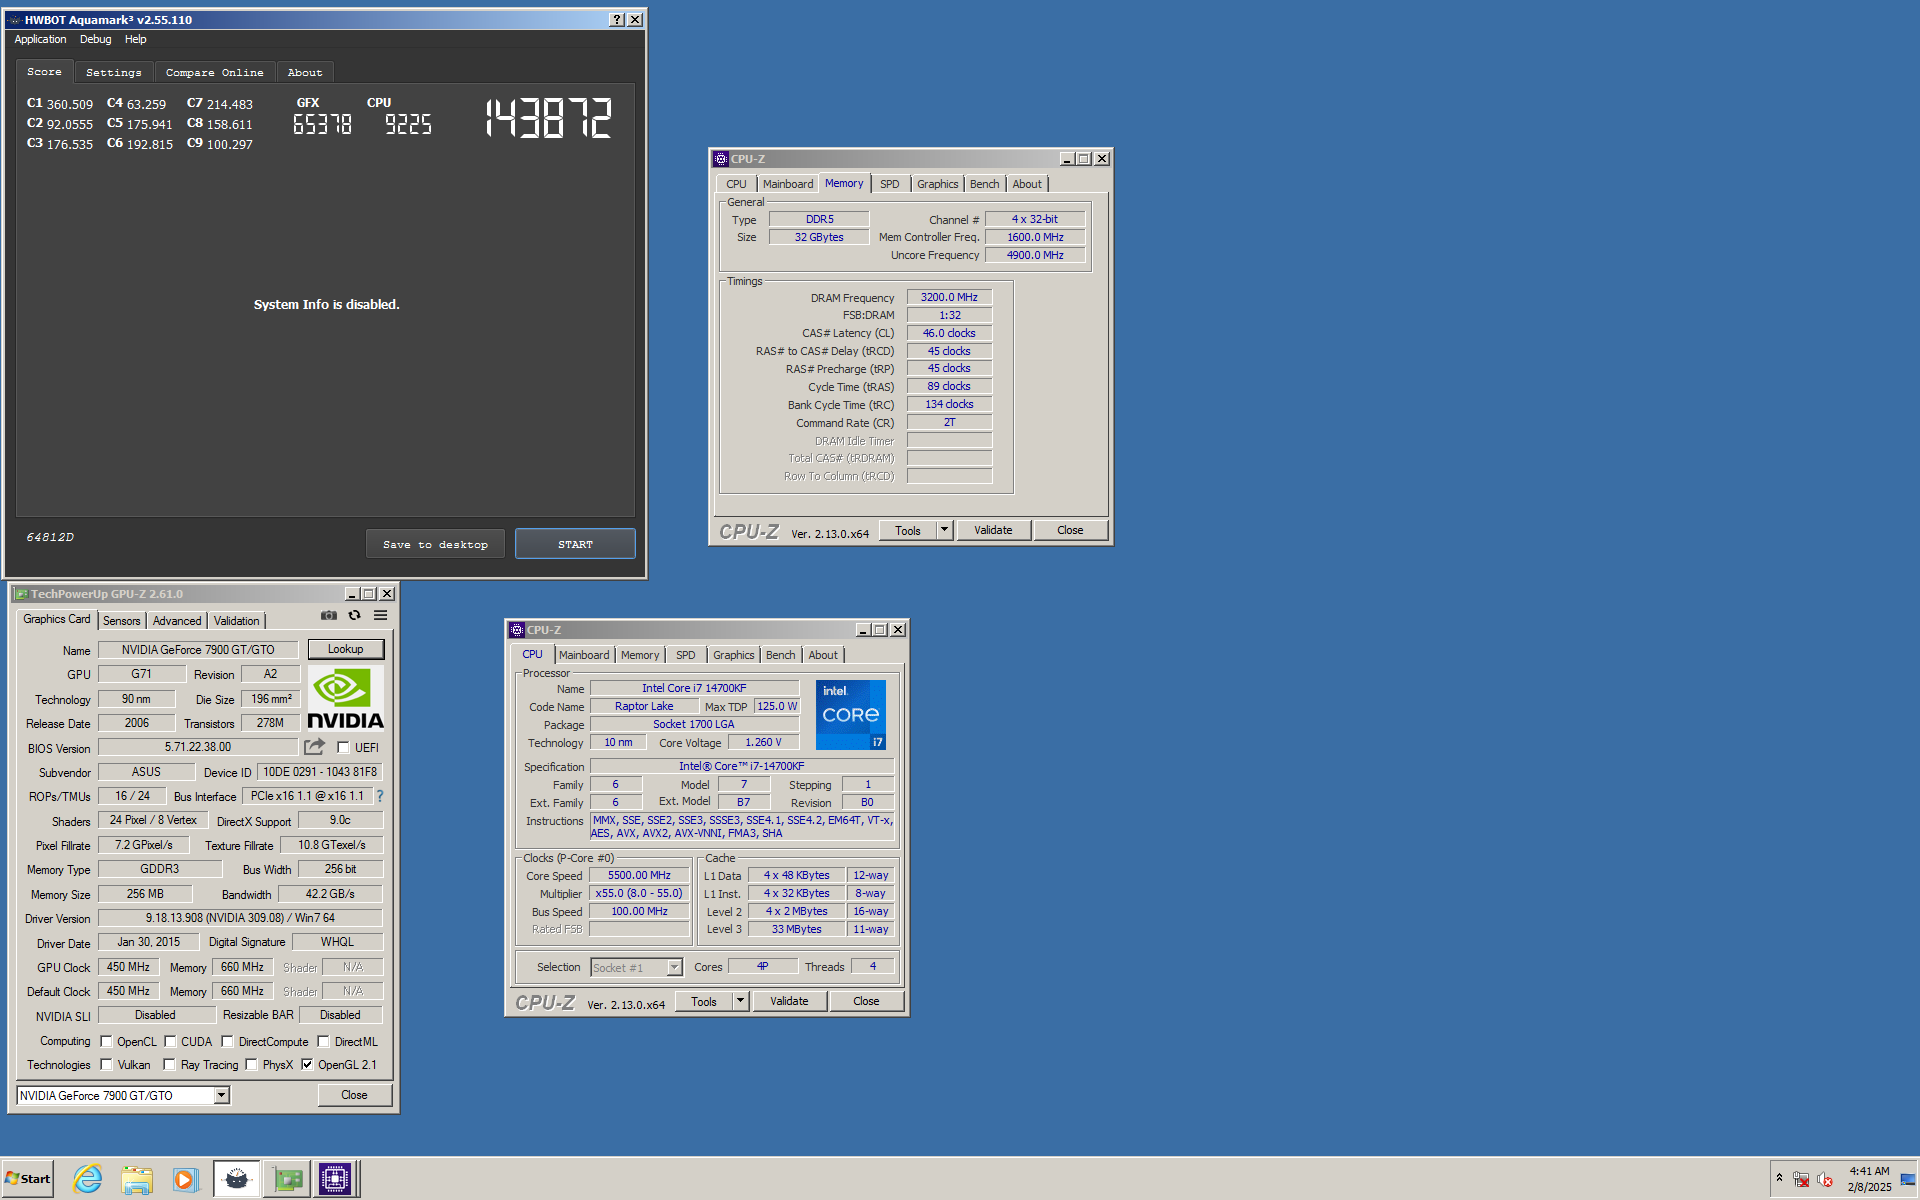Click Validate in the CPU-Z CPU window
1920x1200 pixels.
coord(789,1001)
